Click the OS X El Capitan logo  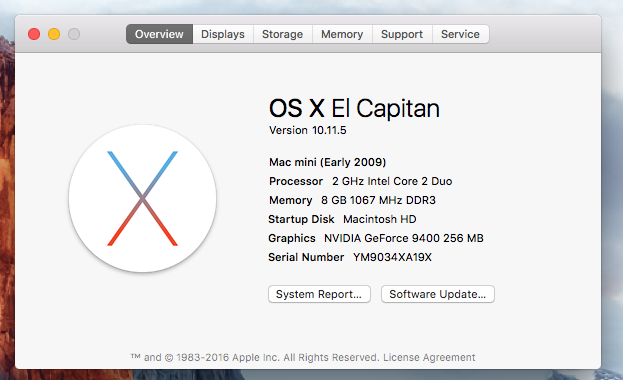pyautogui.click(x=142, y=198)
